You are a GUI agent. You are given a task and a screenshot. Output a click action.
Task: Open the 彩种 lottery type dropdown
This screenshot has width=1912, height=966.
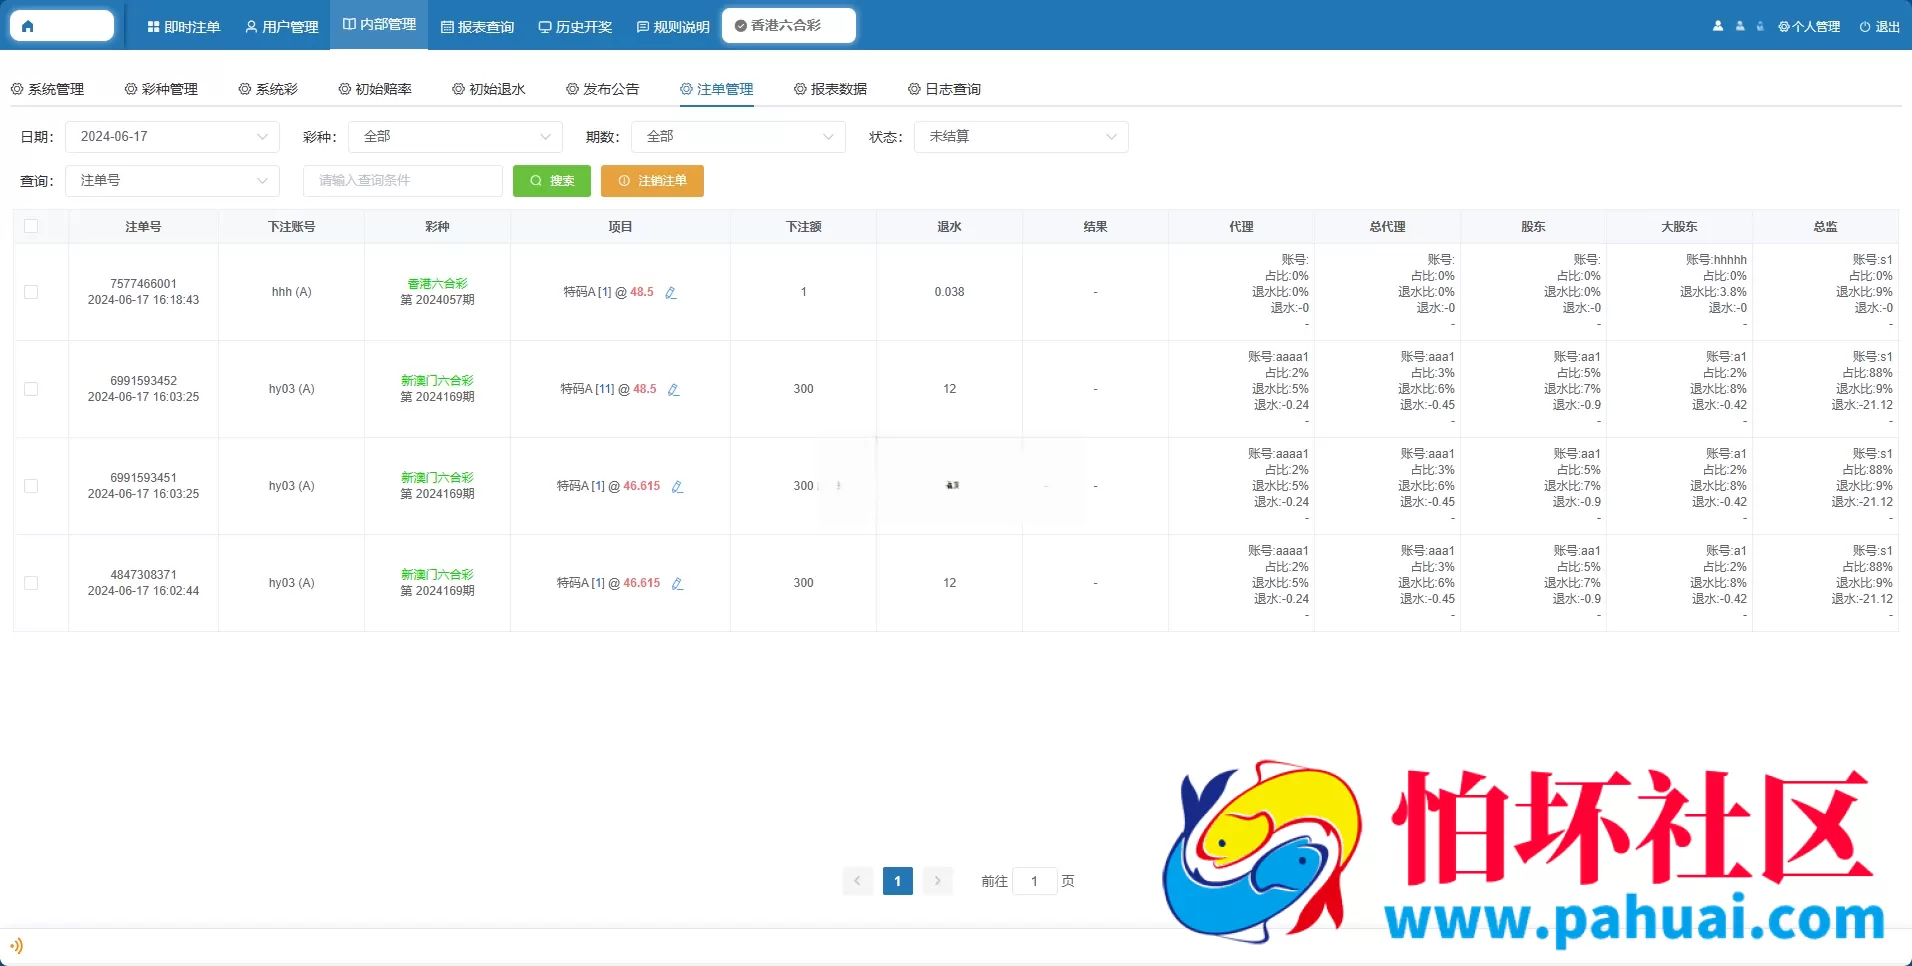[x=455, y=137]
